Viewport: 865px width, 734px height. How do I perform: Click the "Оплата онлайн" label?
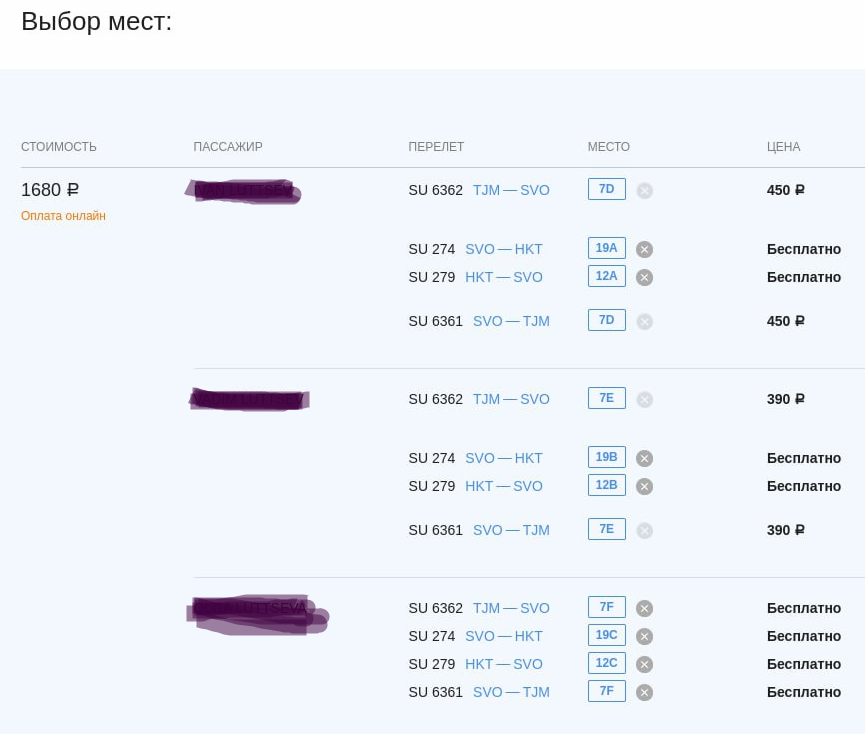pyautogui.click(x=63, y=216)
